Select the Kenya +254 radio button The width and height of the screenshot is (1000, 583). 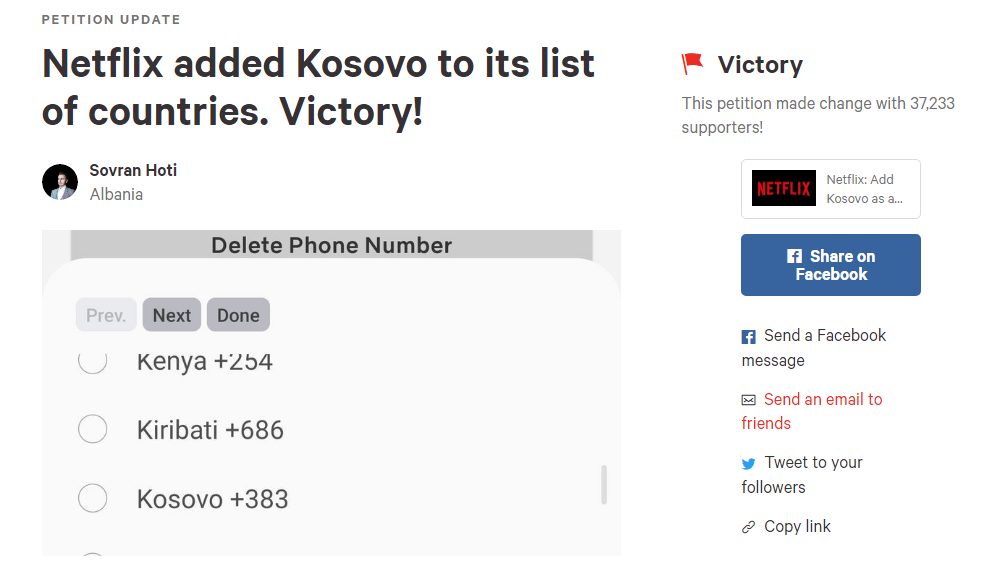[93, 362]
